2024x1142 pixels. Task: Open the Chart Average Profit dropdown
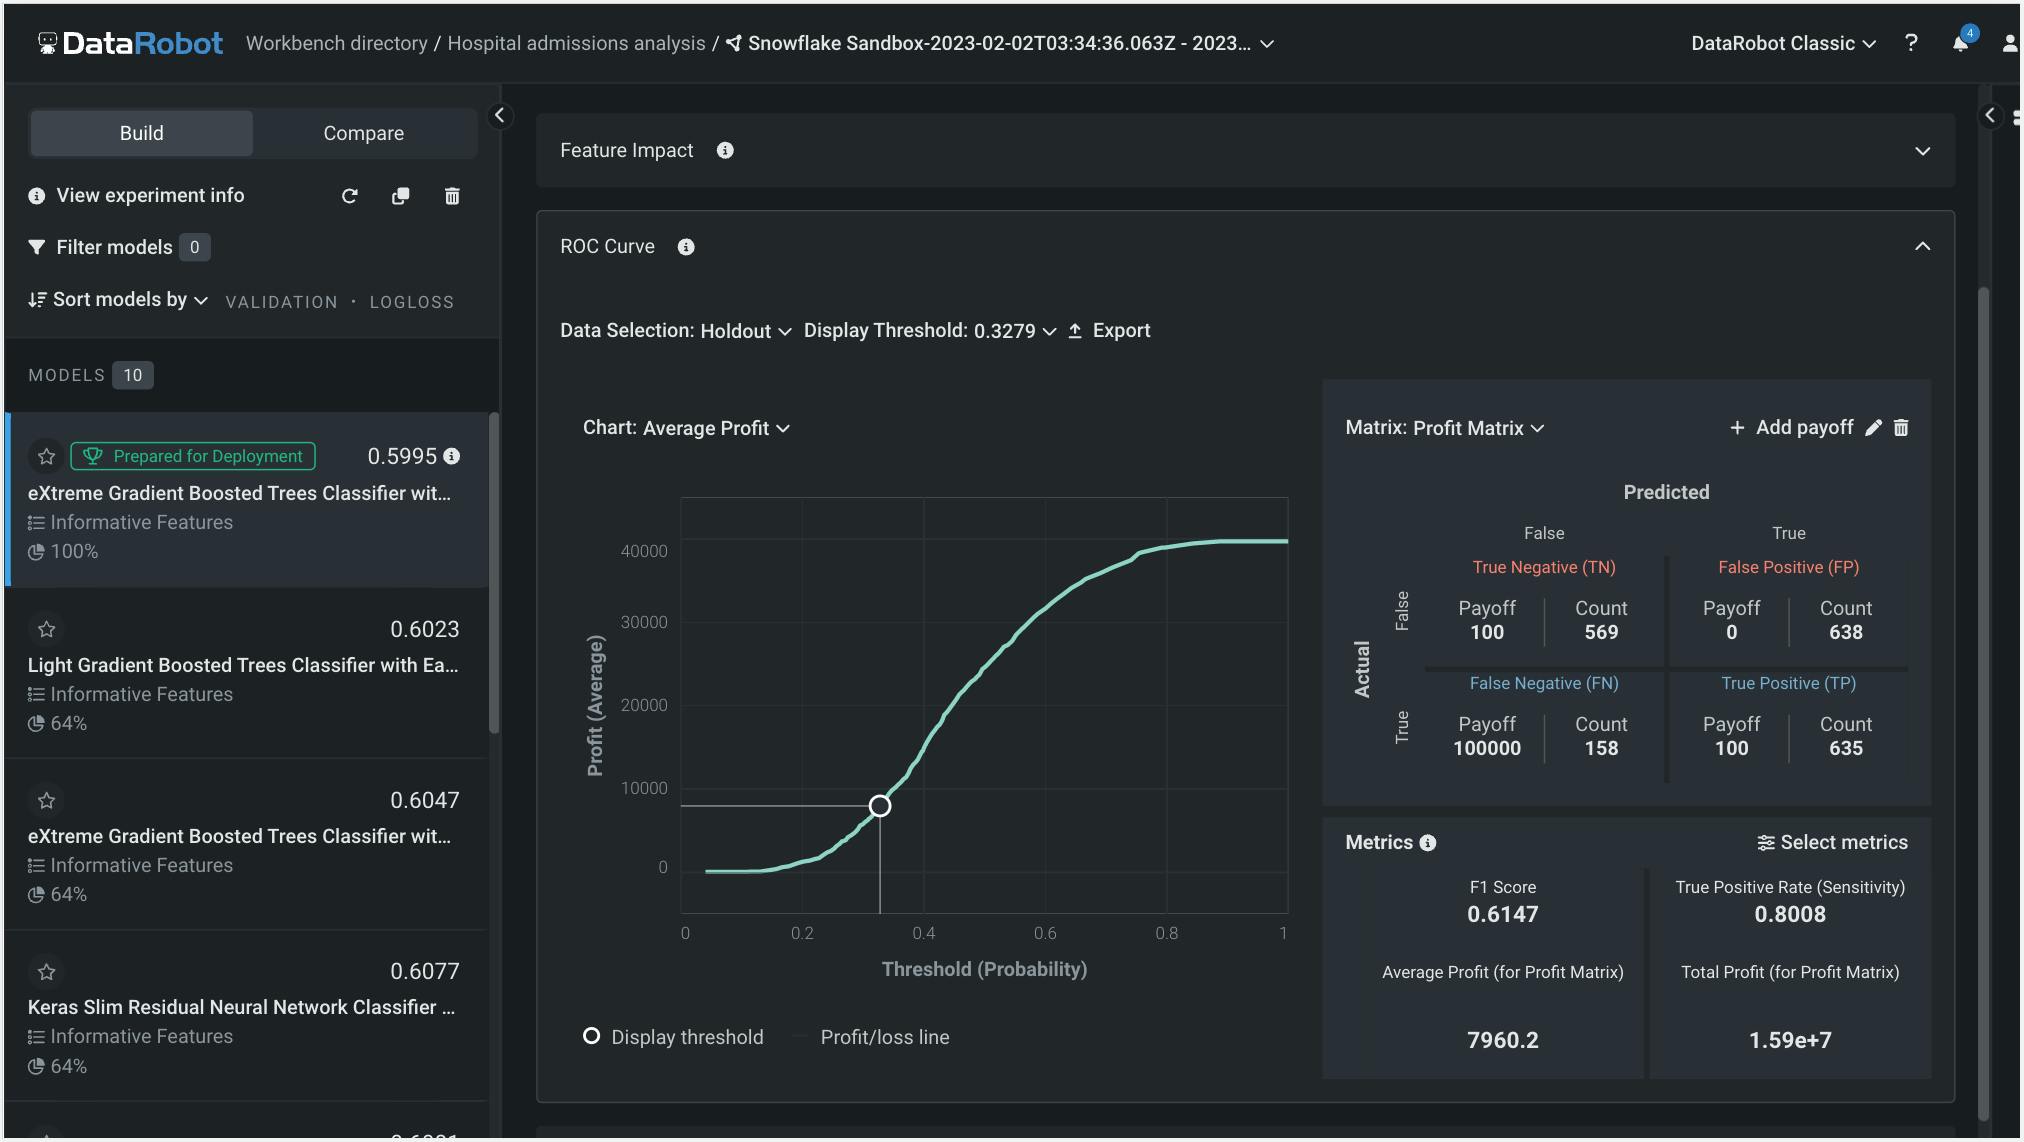[x=715, y=428]
